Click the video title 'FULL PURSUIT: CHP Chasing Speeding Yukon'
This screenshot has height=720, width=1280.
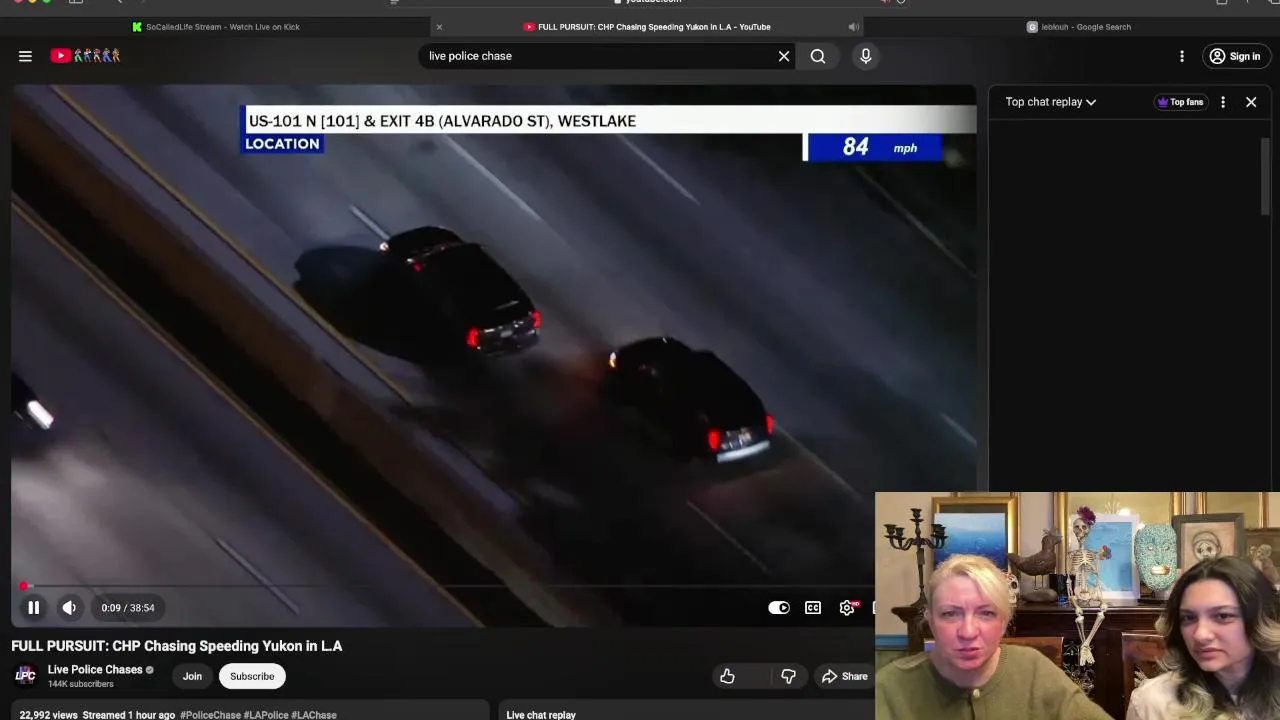[x=177, y=646]
